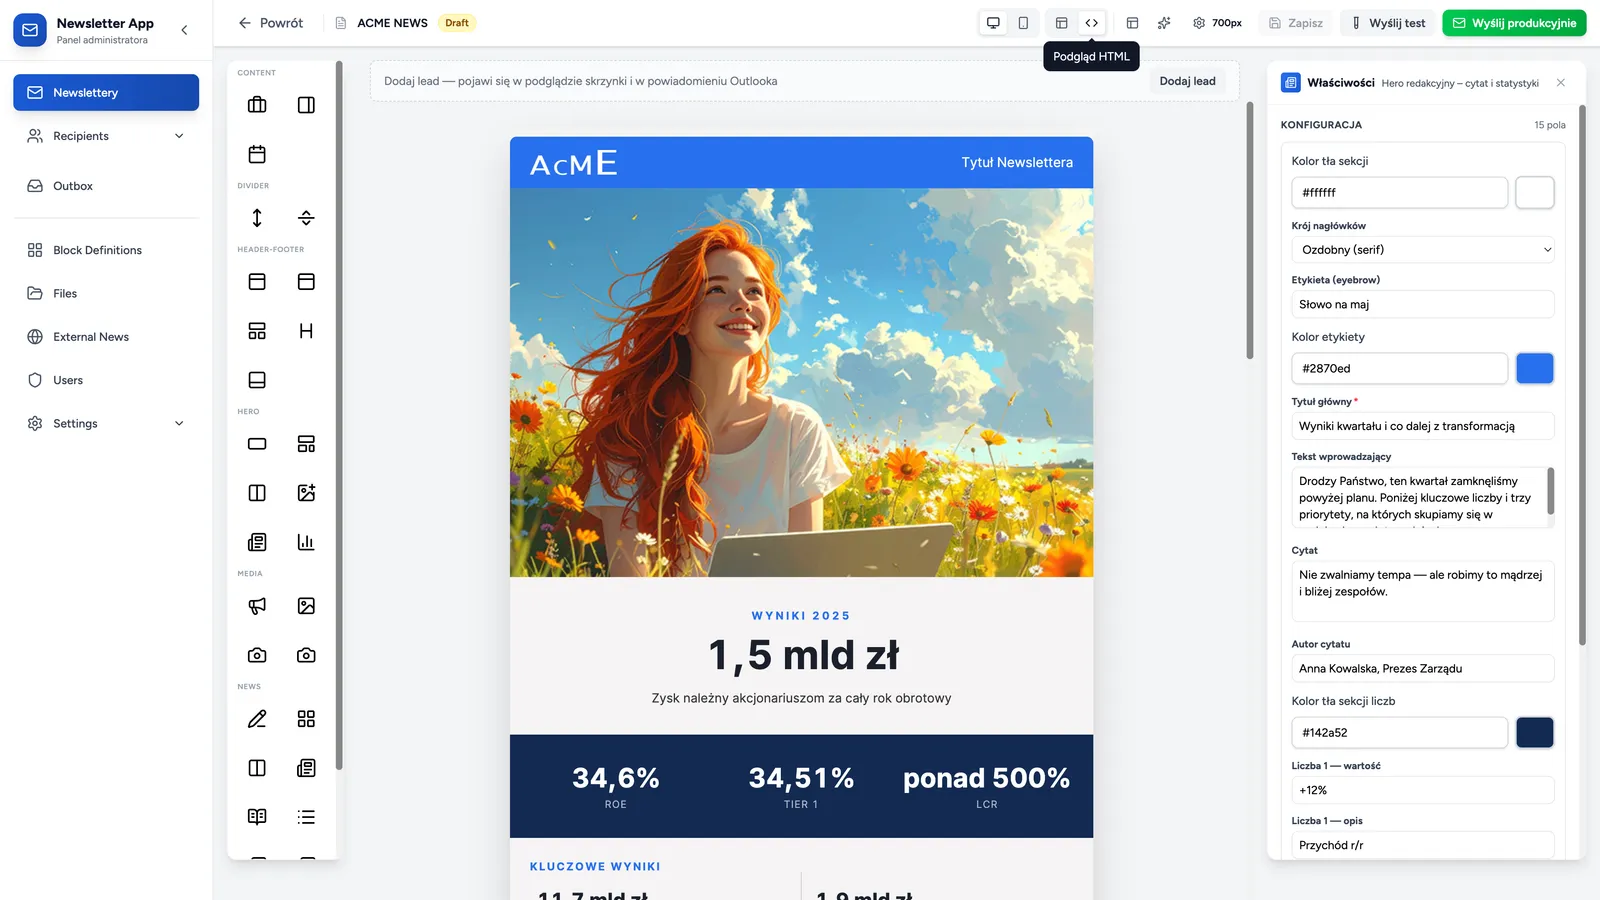This screenshot has width=1600, height=900.
Task: Click the Liczba 1 wartość field
Action: point(1422,790)
